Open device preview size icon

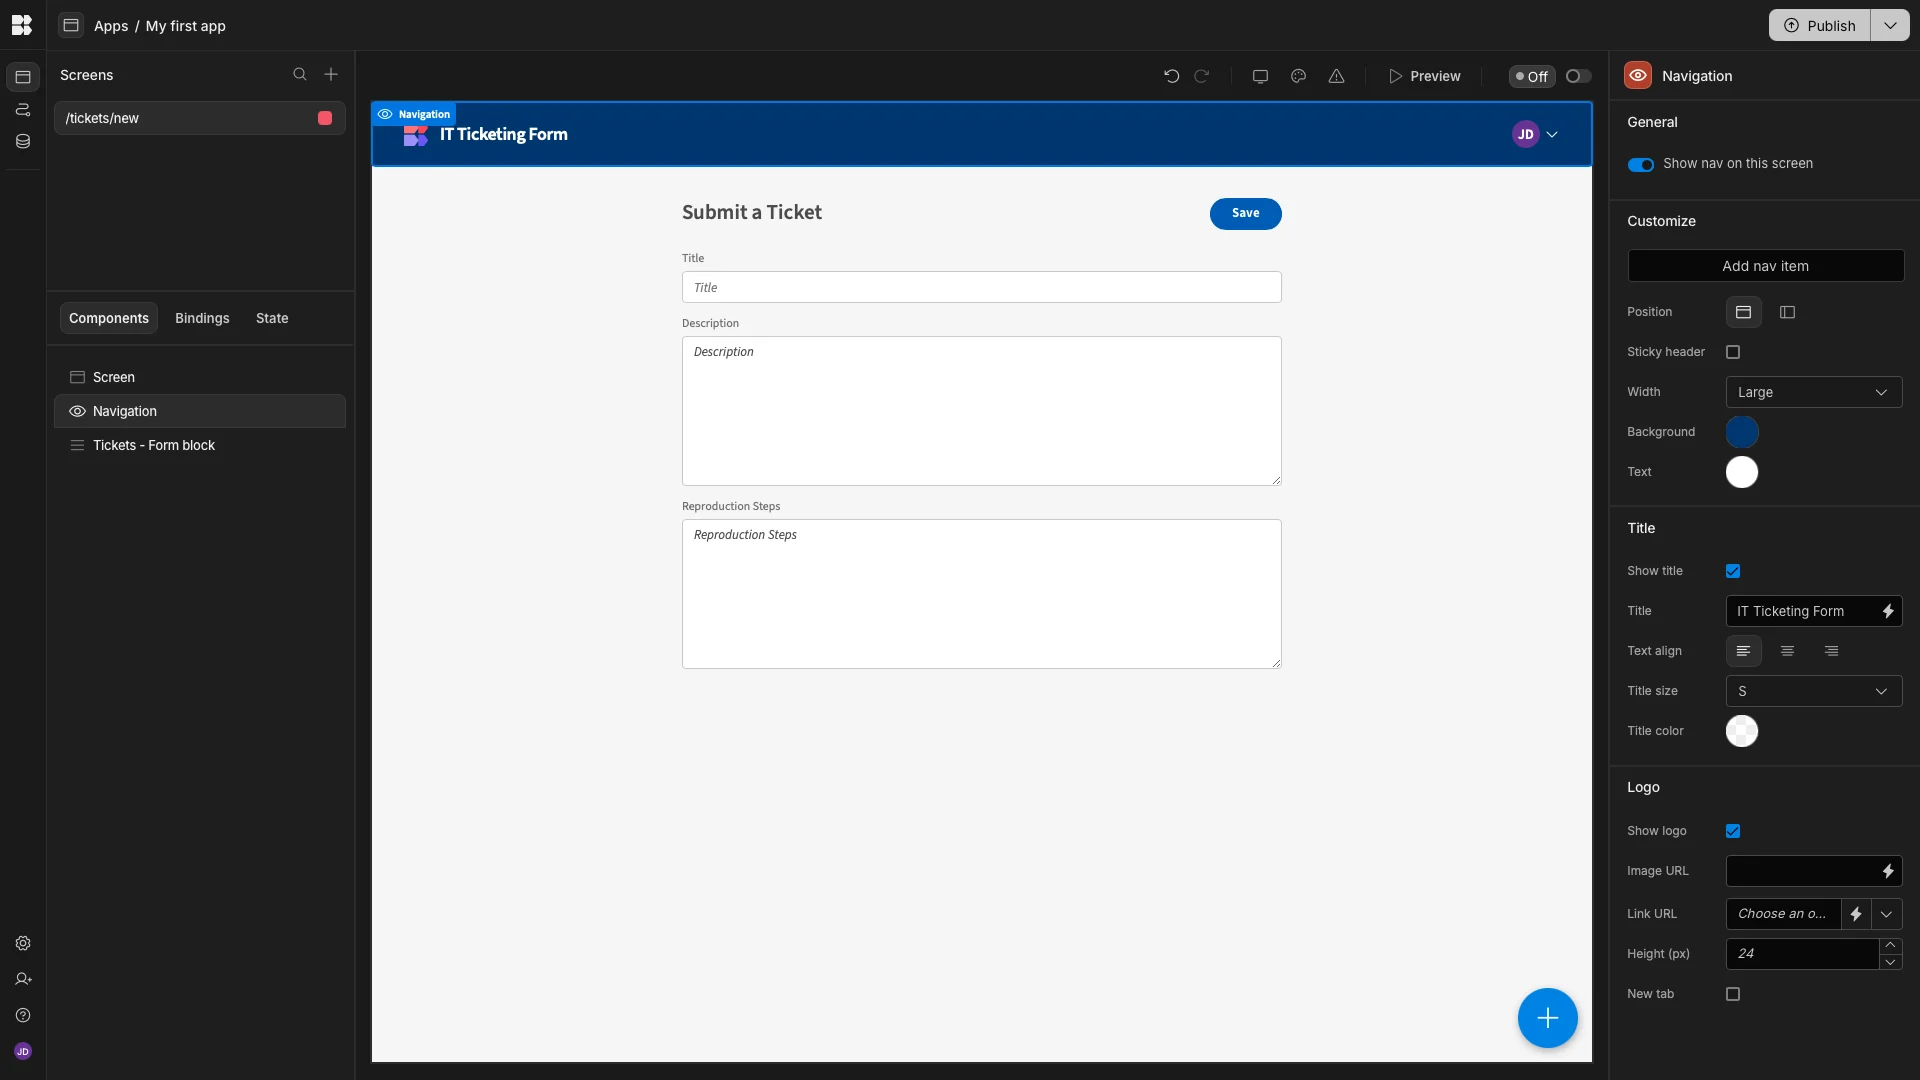[1261, 76]
